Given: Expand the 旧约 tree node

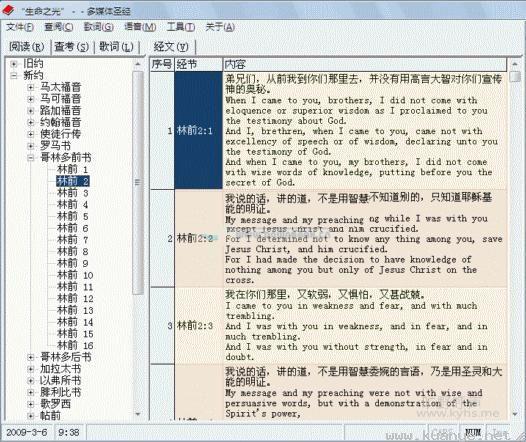Looking at the screenshot, I should pyautogui.click(x=14, y=64).
